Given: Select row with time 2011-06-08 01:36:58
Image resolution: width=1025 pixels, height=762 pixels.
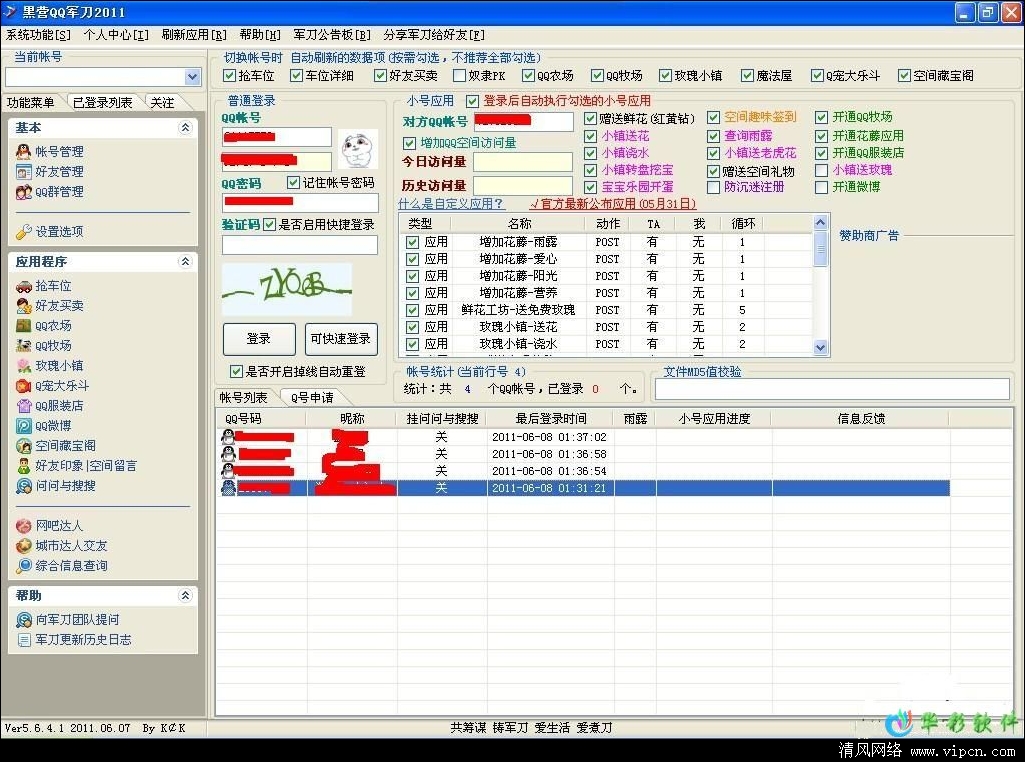Looking at the screenshot, I should (582, 454).
